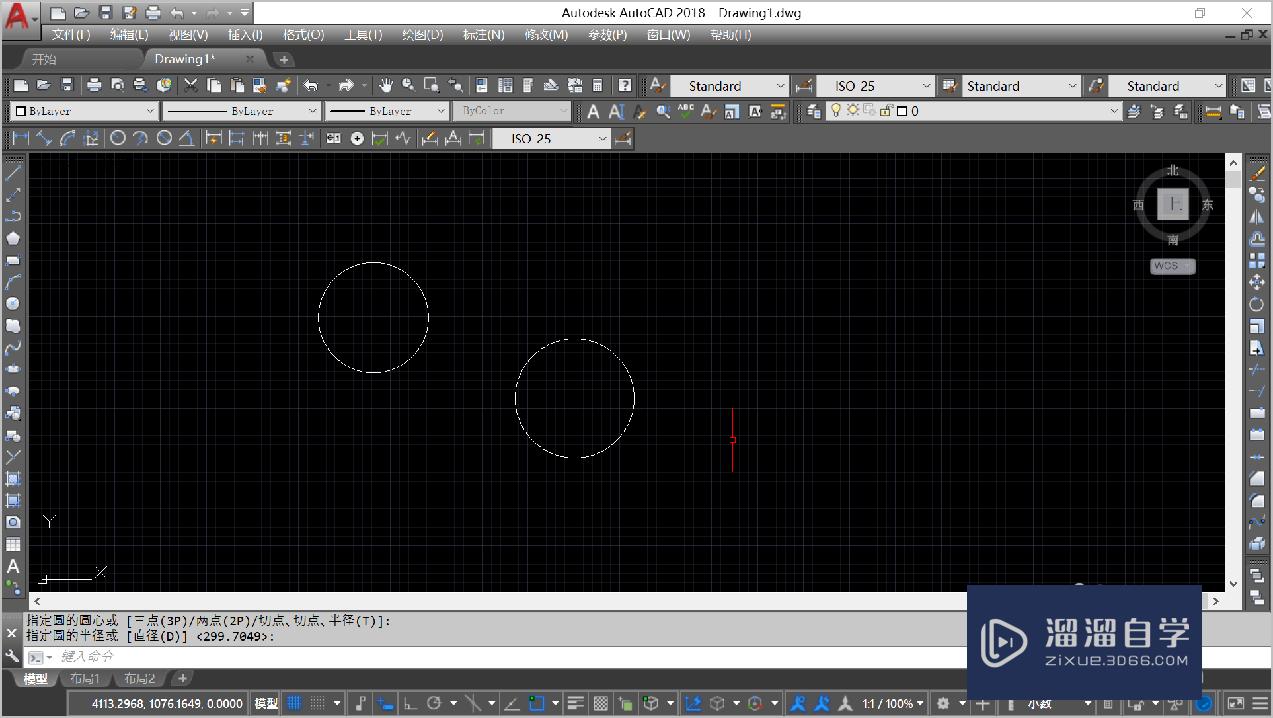Image resolution: width=1273 pixels, height=718 pixels.
Task: Click the 模型 button in status bar
Action: click(x=266, y=703)
